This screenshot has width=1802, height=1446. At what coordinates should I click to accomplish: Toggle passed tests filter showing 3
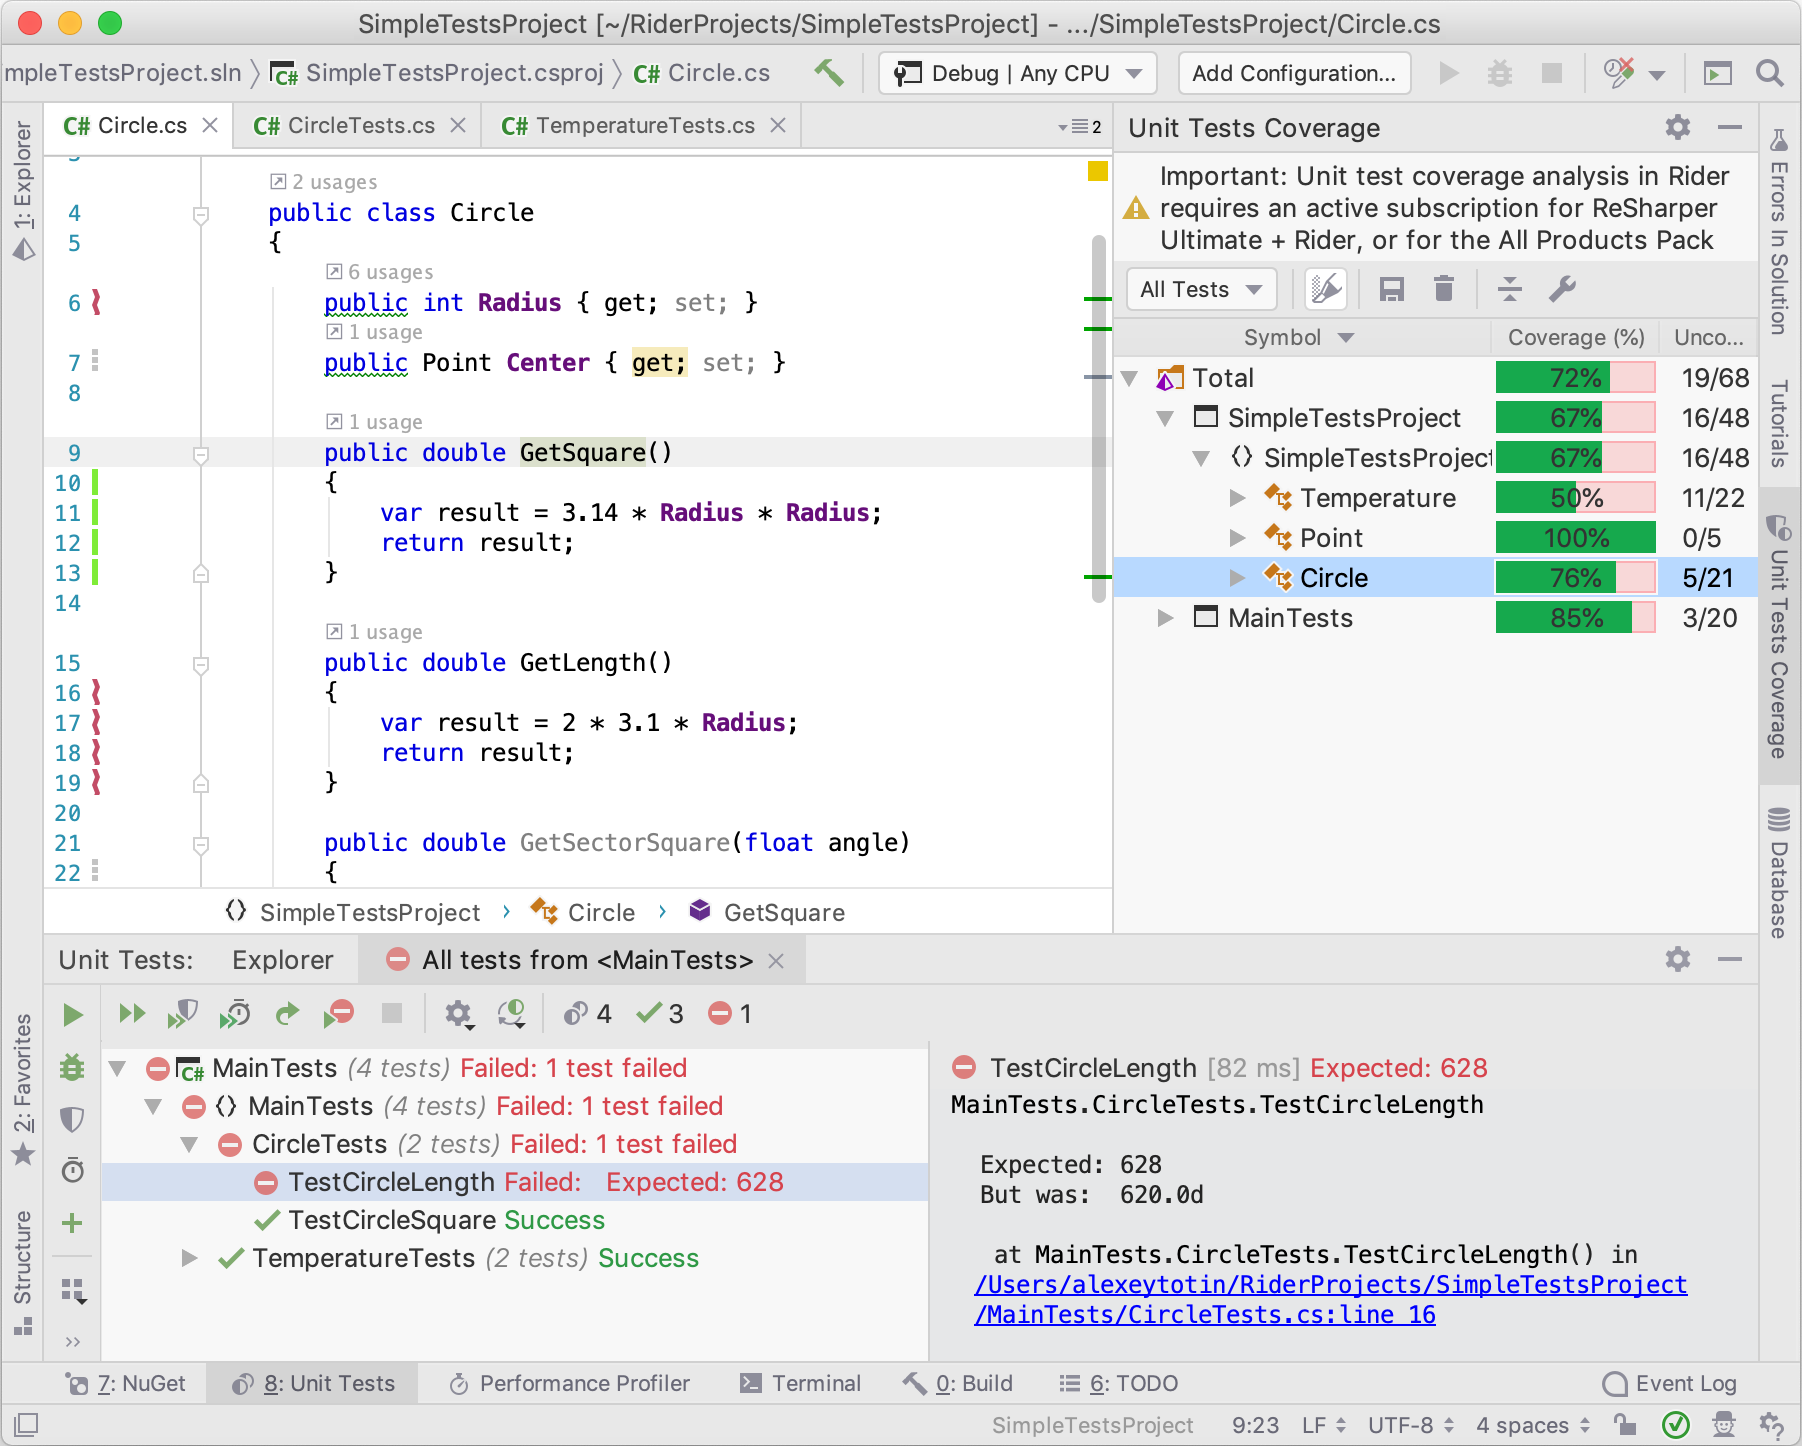coord(660,1014)
